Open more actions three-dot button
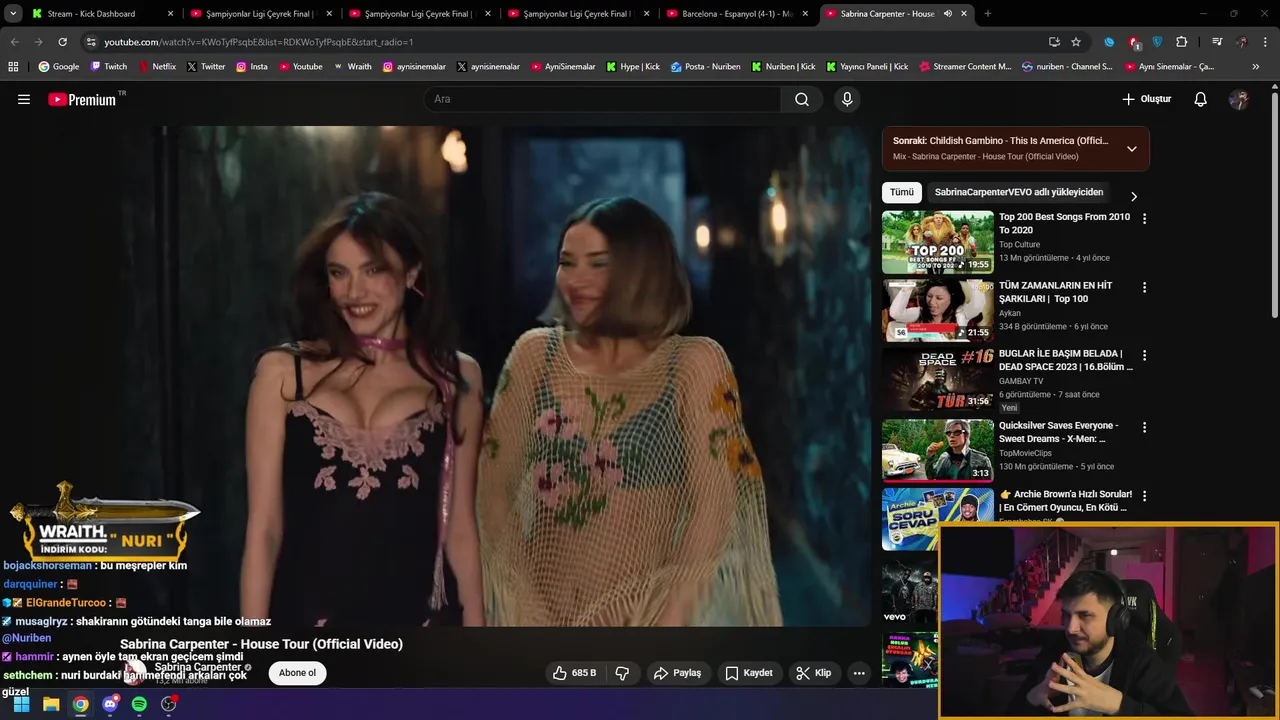 (x=859, y=673)
